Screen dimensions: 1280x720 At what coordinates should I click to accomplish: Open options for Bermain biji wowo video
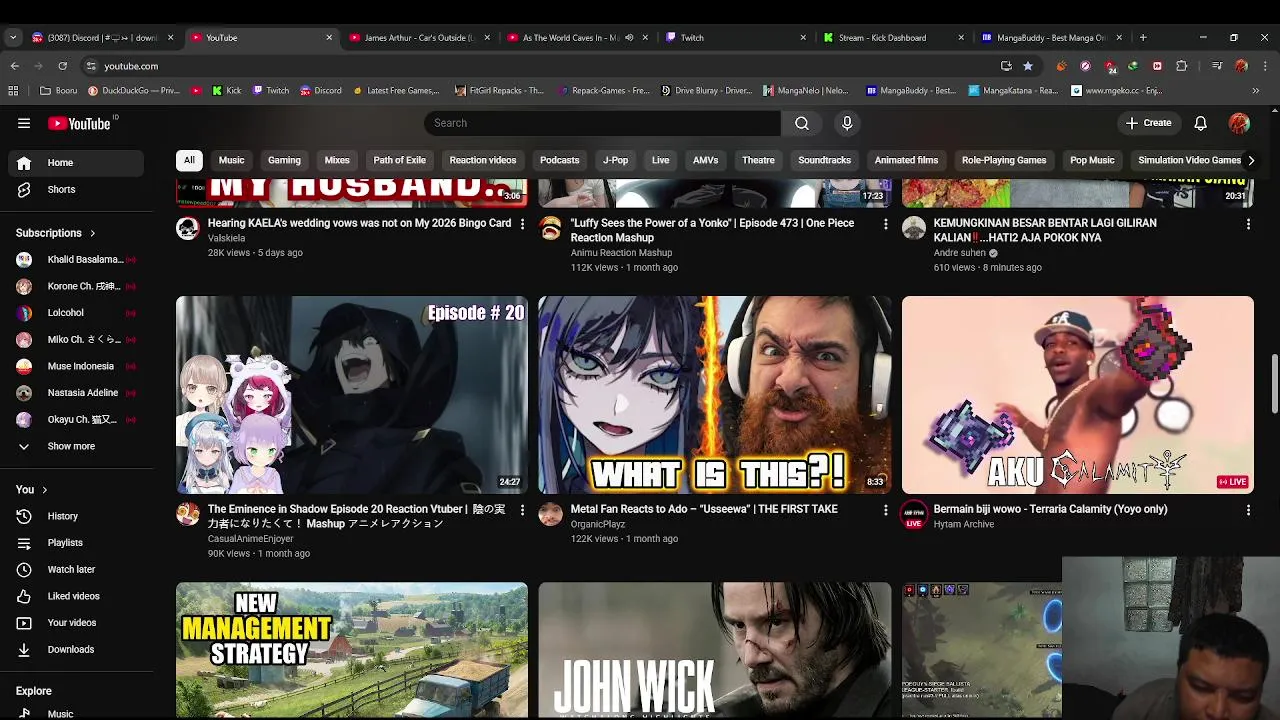coord(1248,510)
